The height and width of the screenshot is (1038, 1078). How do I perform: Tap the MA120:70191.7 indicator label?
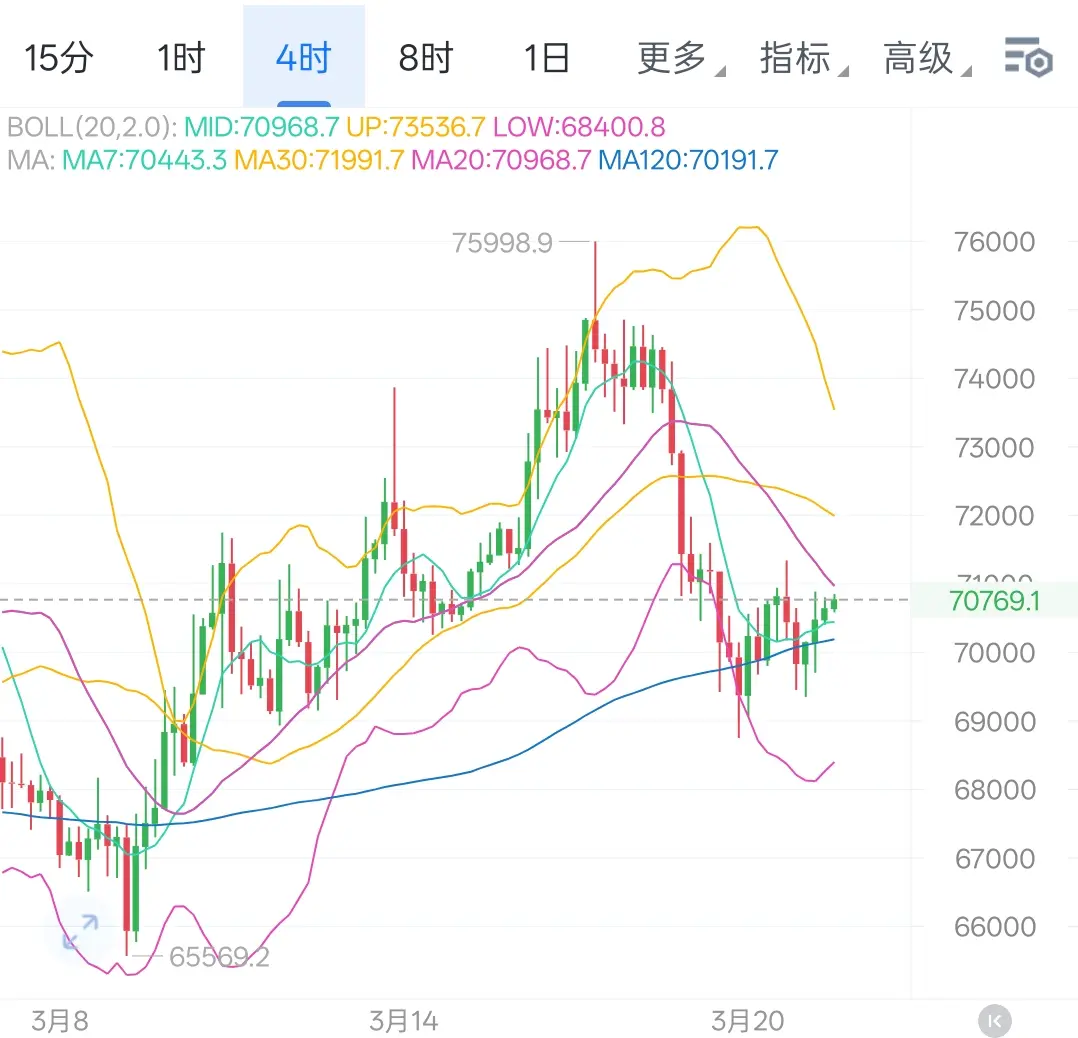(x=688, y=160)
